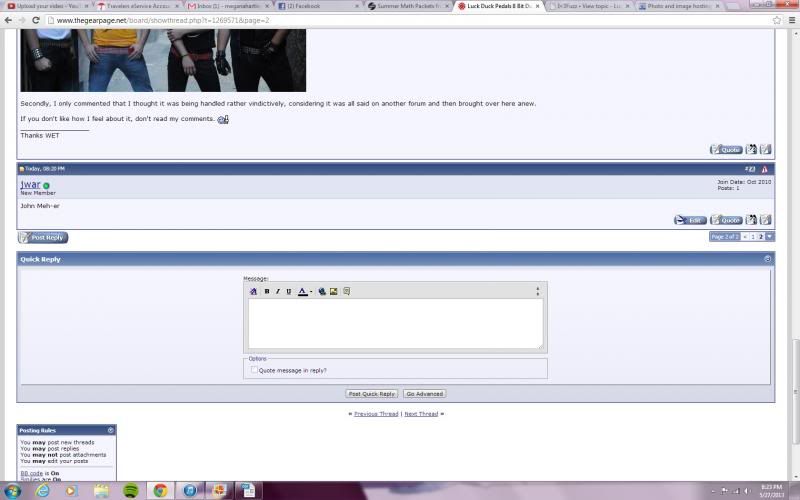The image size is (800, 500).
Task: Click inside the Message text area
Action: [x=395, y=323]
